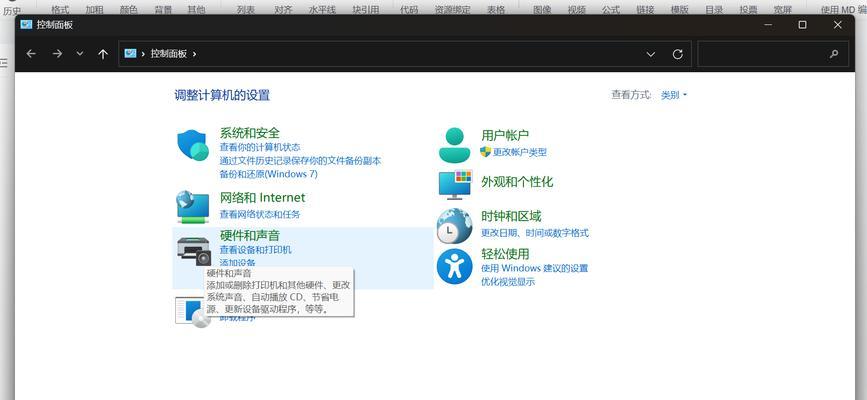Click 更改帐户类型 link
The image size is (867, 400).
click(520, 152)
